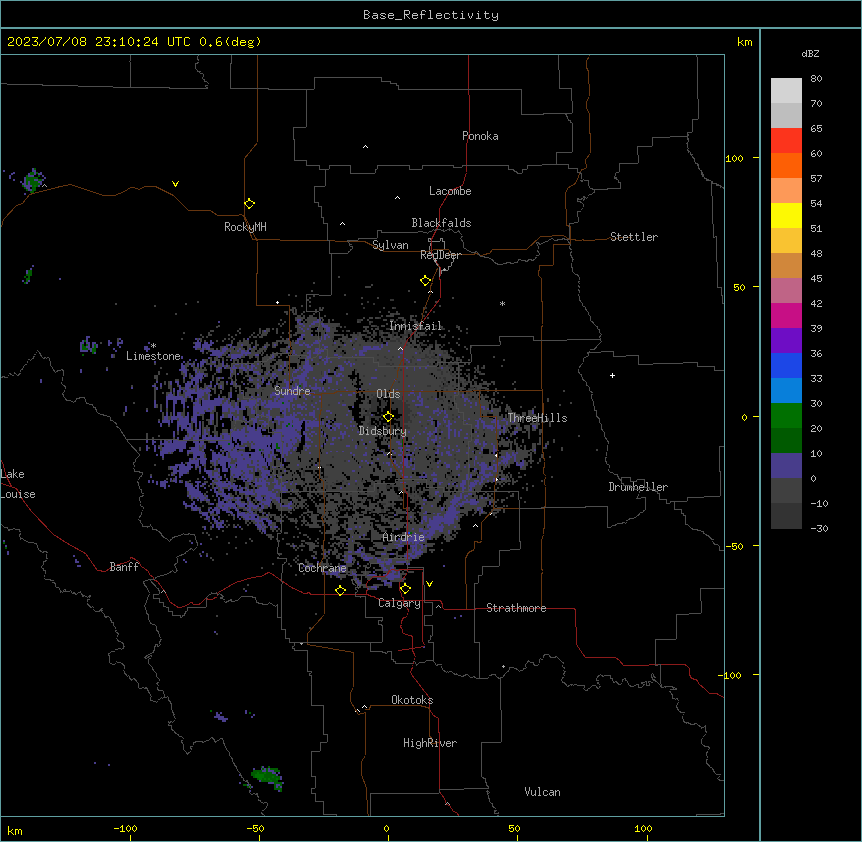This screenshot has height=842, width=862.
Task: Click the RockyMH town label
Action: click(x=245, y=227)
